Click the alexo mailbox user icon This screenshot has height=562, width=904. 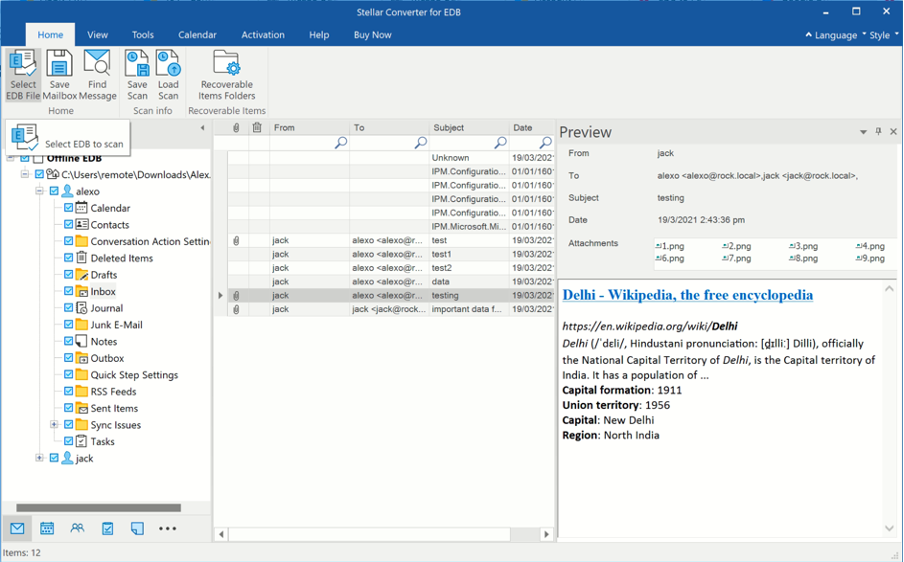click(67, 191)
